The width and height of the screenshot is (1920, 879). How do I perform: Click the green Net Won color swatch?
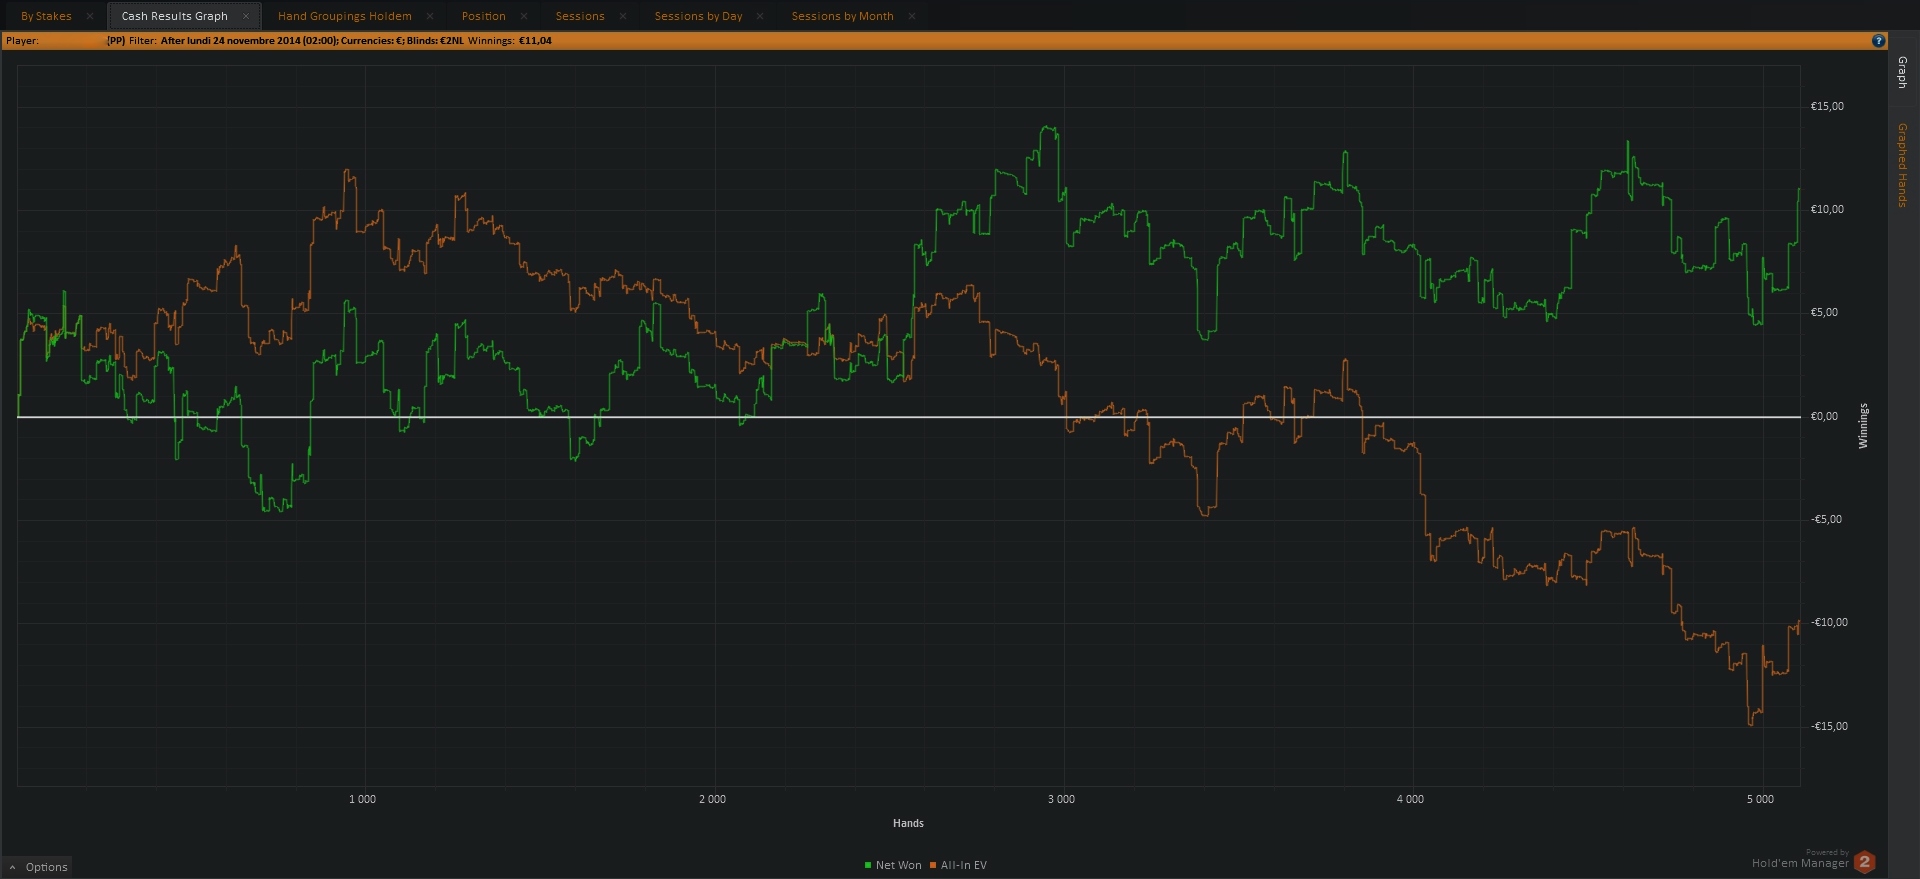point(868,866)
